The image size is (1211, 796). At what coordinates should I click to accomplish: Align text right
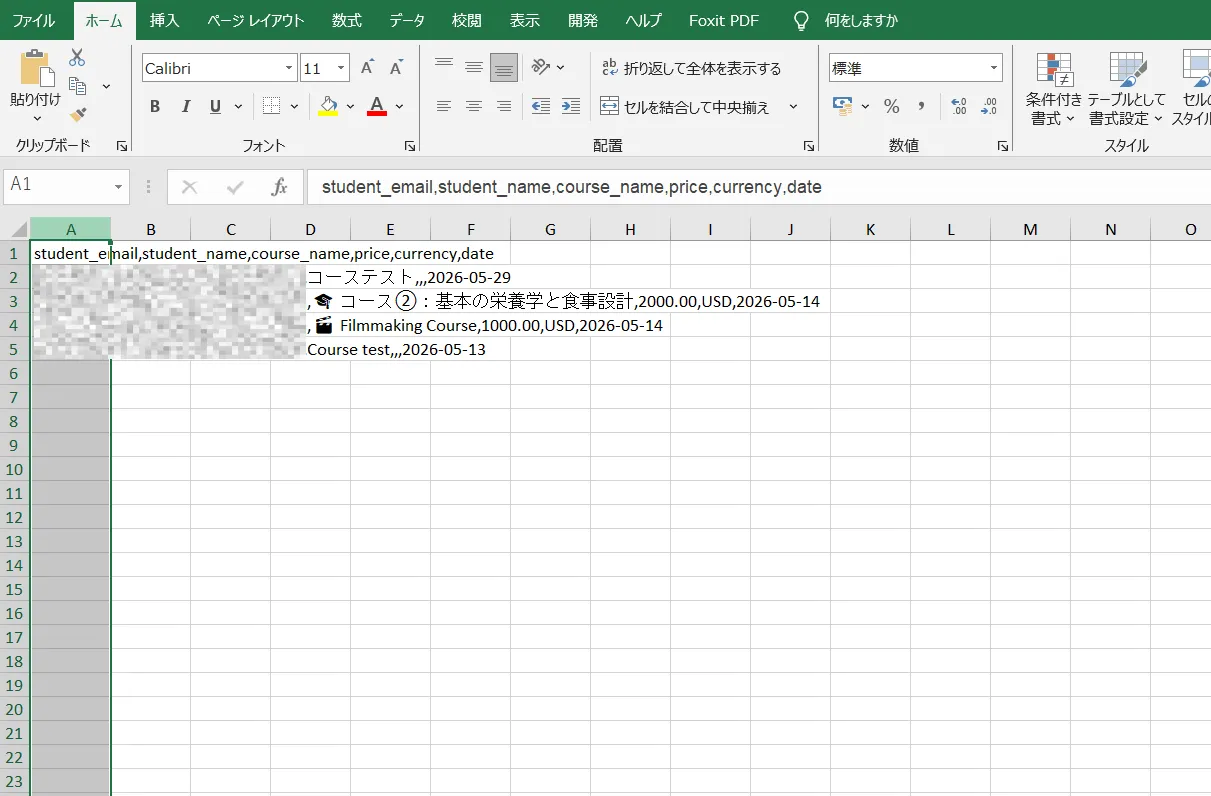[x=504, y=106]
